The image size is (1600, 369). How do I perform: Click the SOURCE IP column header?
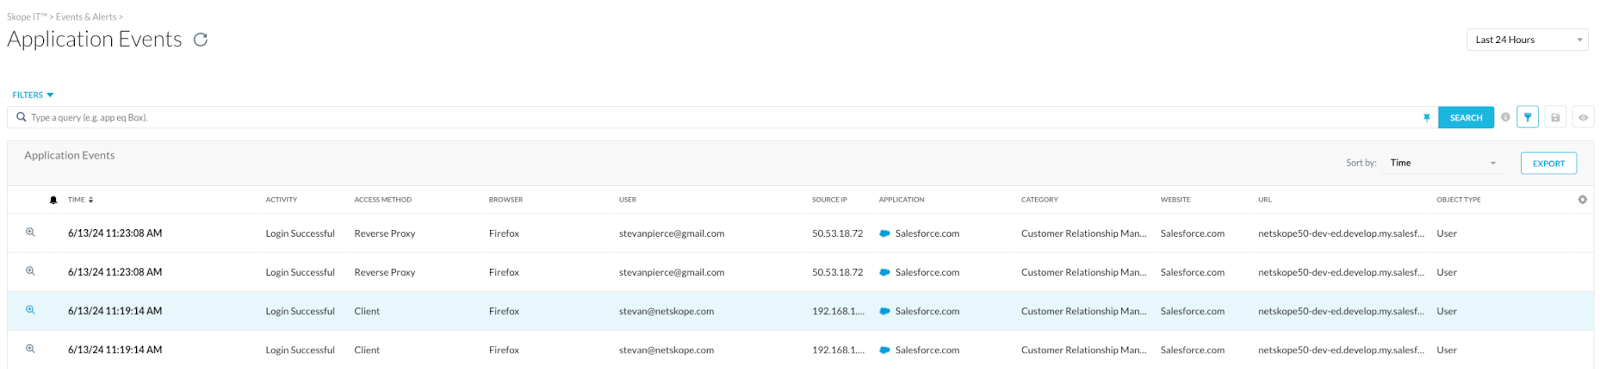coord(829,200)
